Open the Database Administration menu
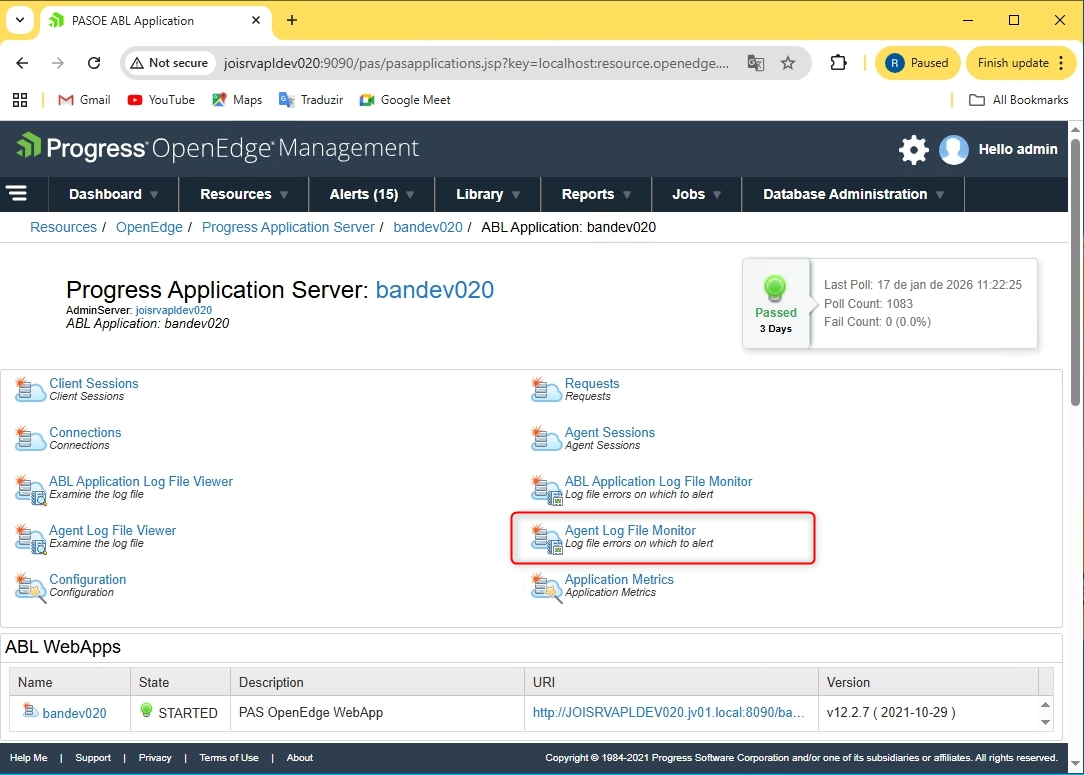The height and width of the screenshot is (775, 1084). pos(853,194)
